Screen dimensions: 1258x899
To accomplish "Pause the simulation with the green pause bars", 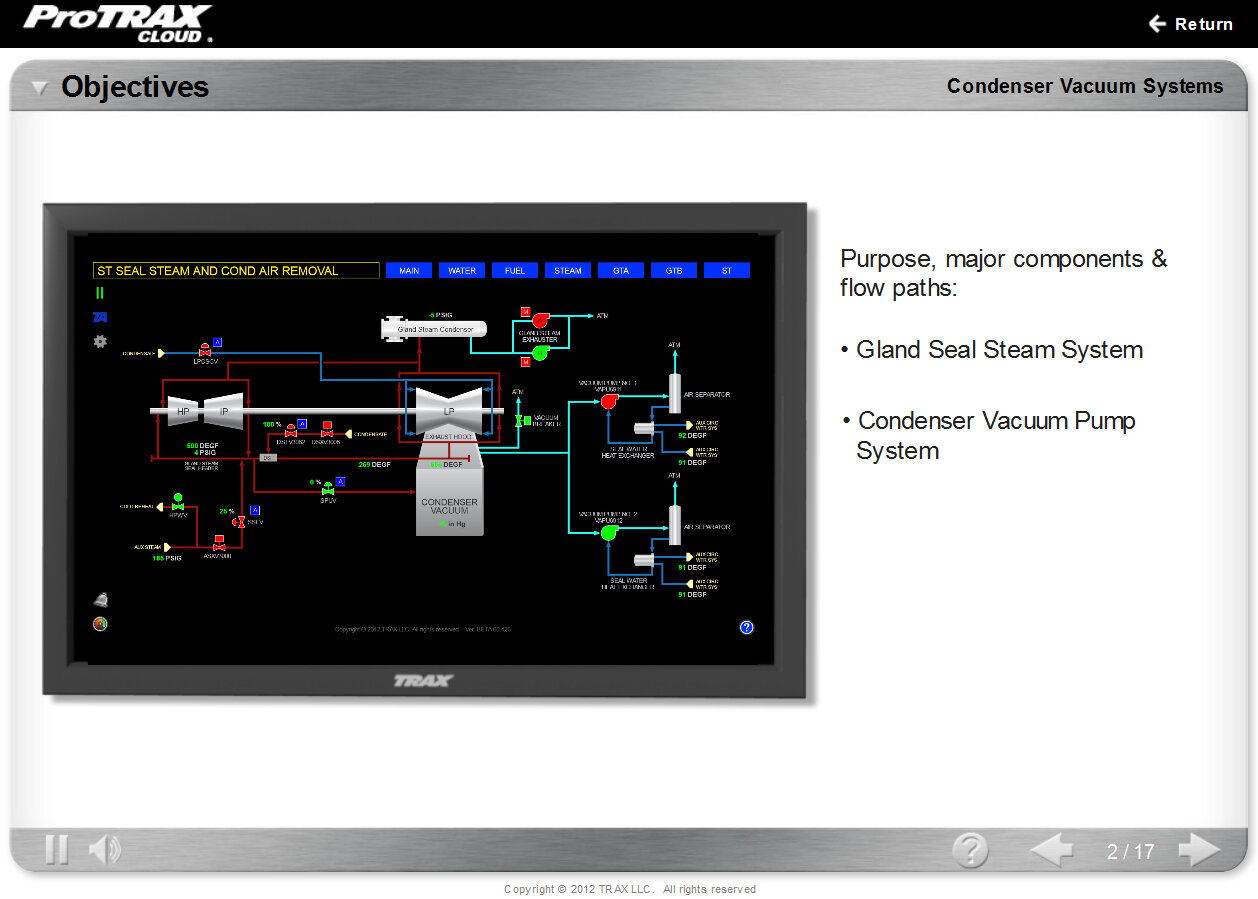I will pyautogui.click(x=99, y=292).
